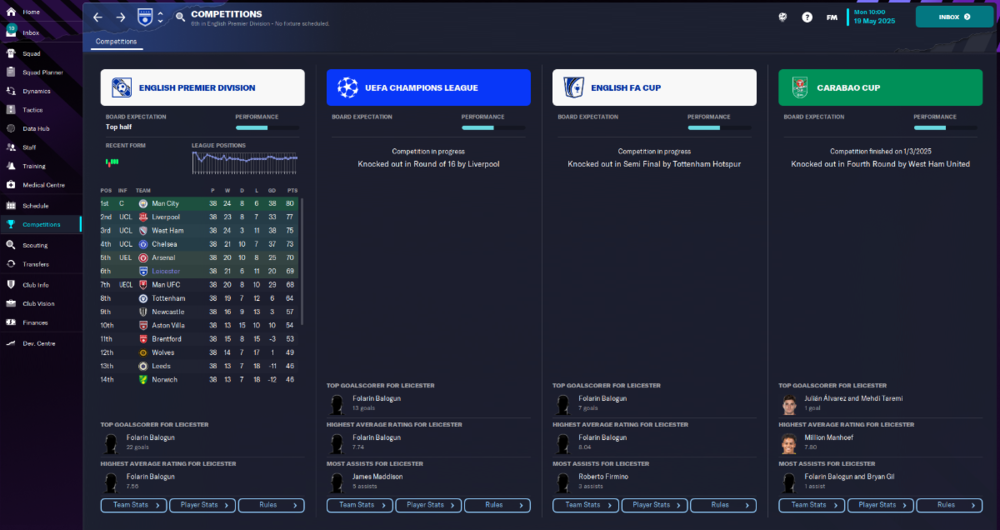The height and width of the screenshot is (530, 1000).
Task: Open the English Premier Division card
Action: [202, 87]
